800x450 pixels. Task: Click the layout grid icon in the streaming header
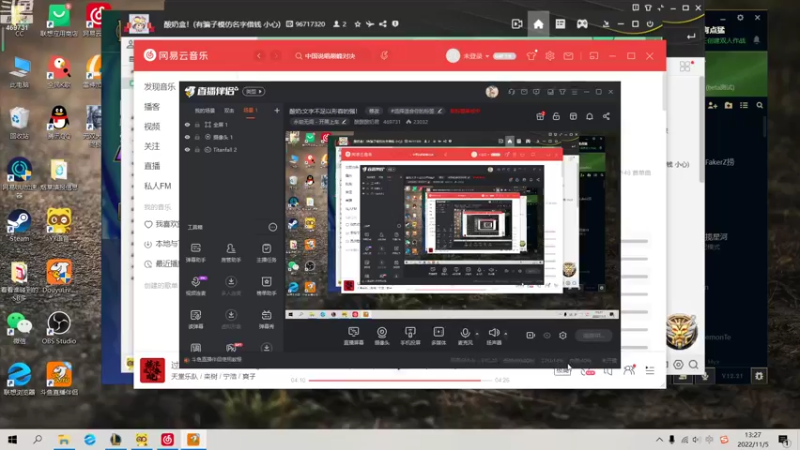click(x=573, y=116)
